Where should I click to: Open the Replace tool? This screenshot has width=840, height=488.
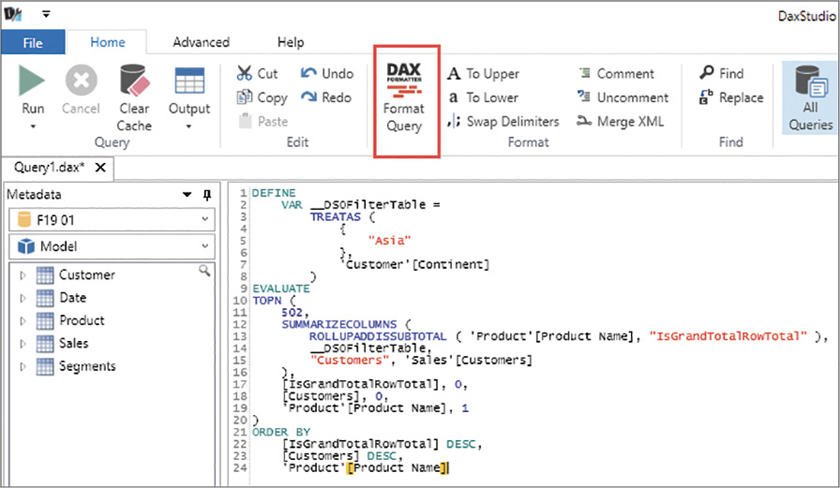tap(731, 97)
